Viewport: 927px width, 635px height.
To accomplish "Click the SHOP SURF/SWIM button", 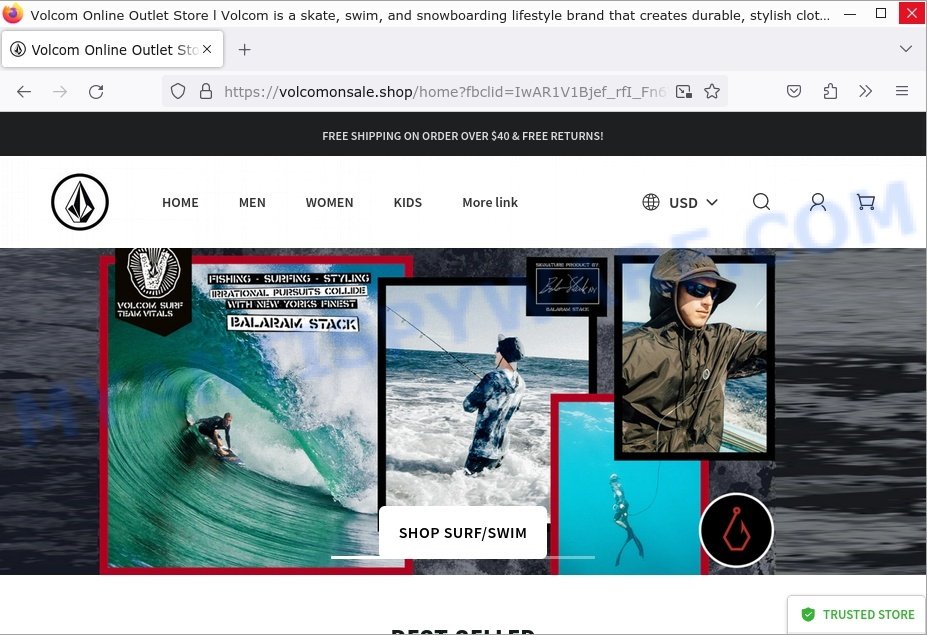I will coord(462,532).
